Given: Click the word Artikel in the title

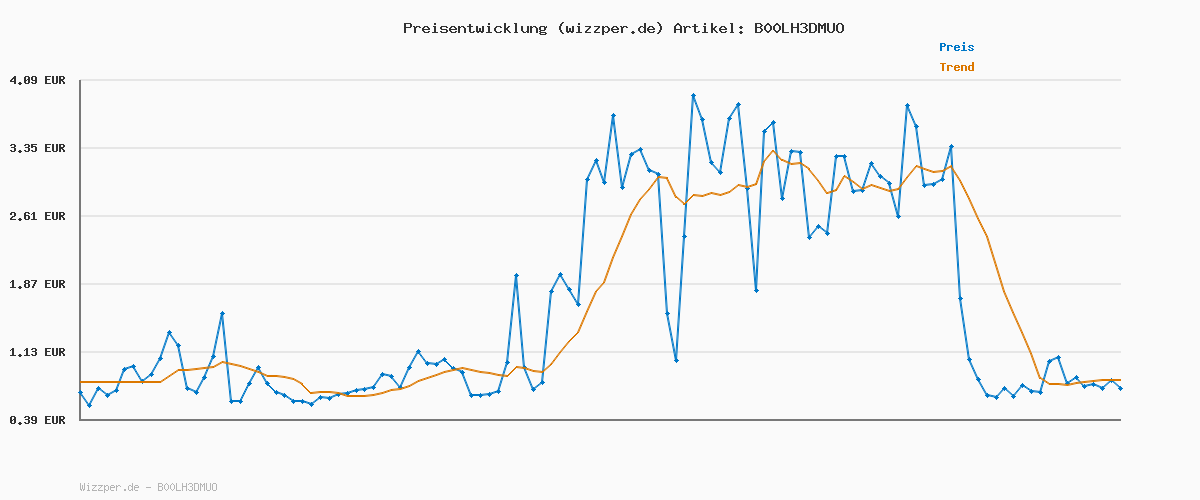Looking at the screenshot, I should 706,28.
